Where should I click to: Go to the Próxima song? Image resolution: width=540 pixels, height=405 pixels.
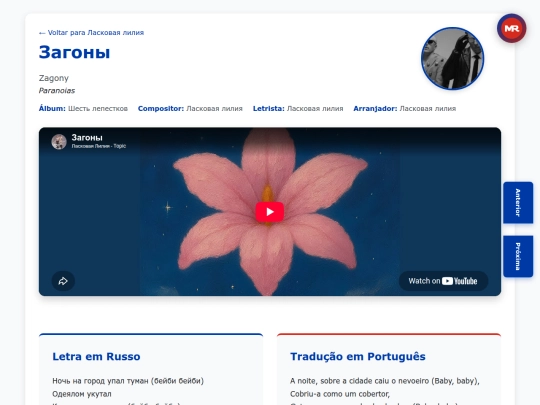point(518,256)
